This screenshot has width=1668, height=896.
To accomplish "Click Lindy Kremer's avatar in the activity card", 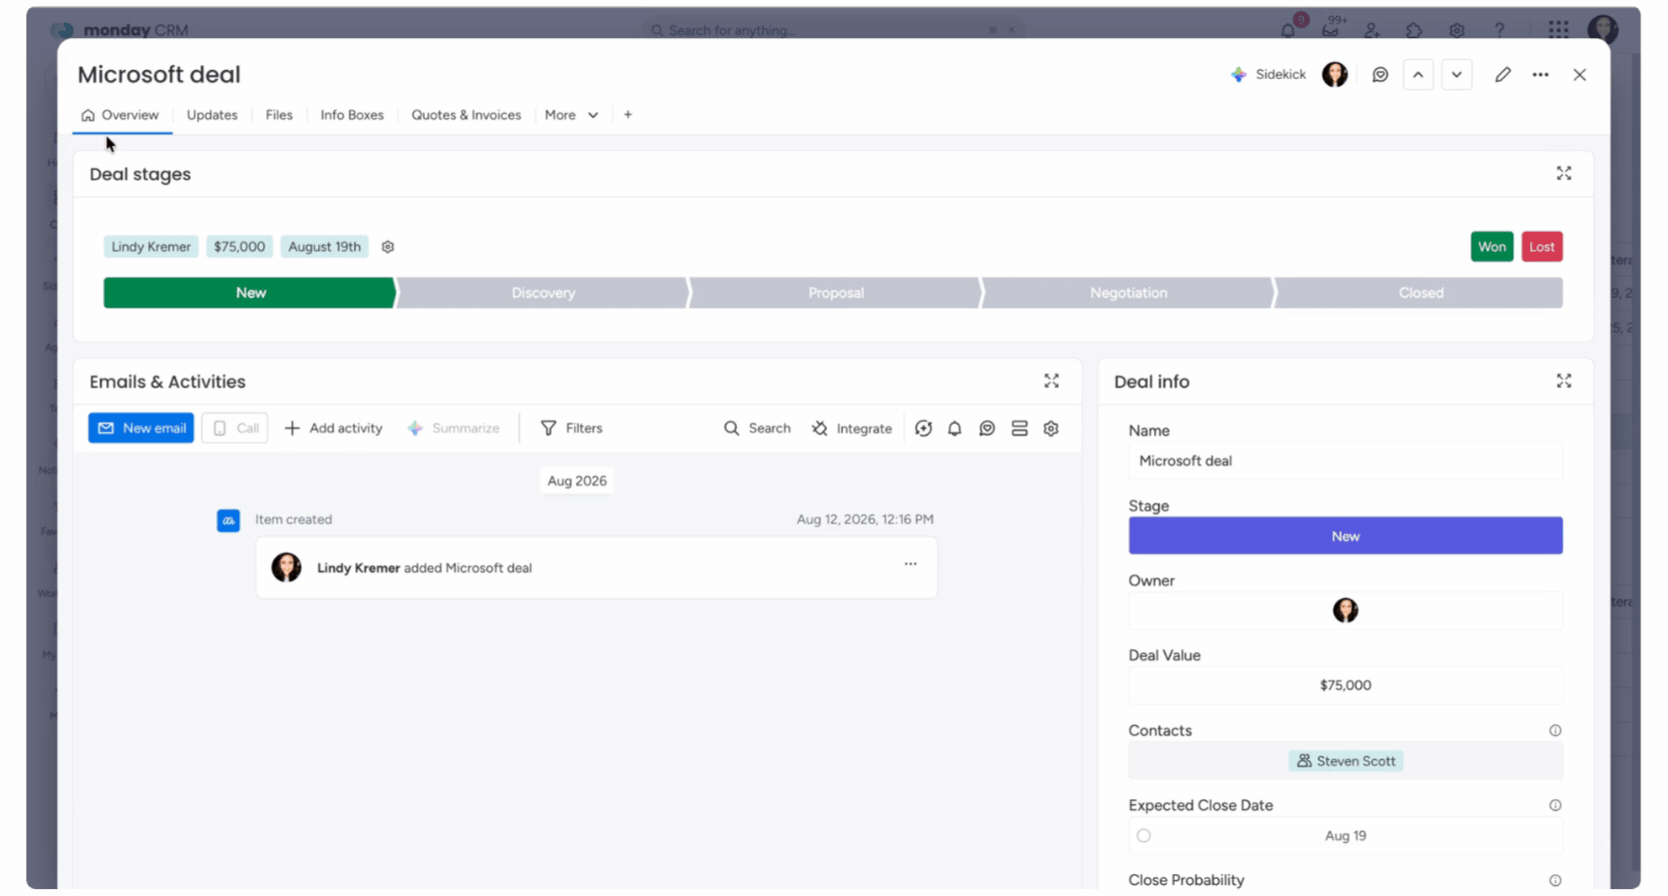I will (286, 567).
